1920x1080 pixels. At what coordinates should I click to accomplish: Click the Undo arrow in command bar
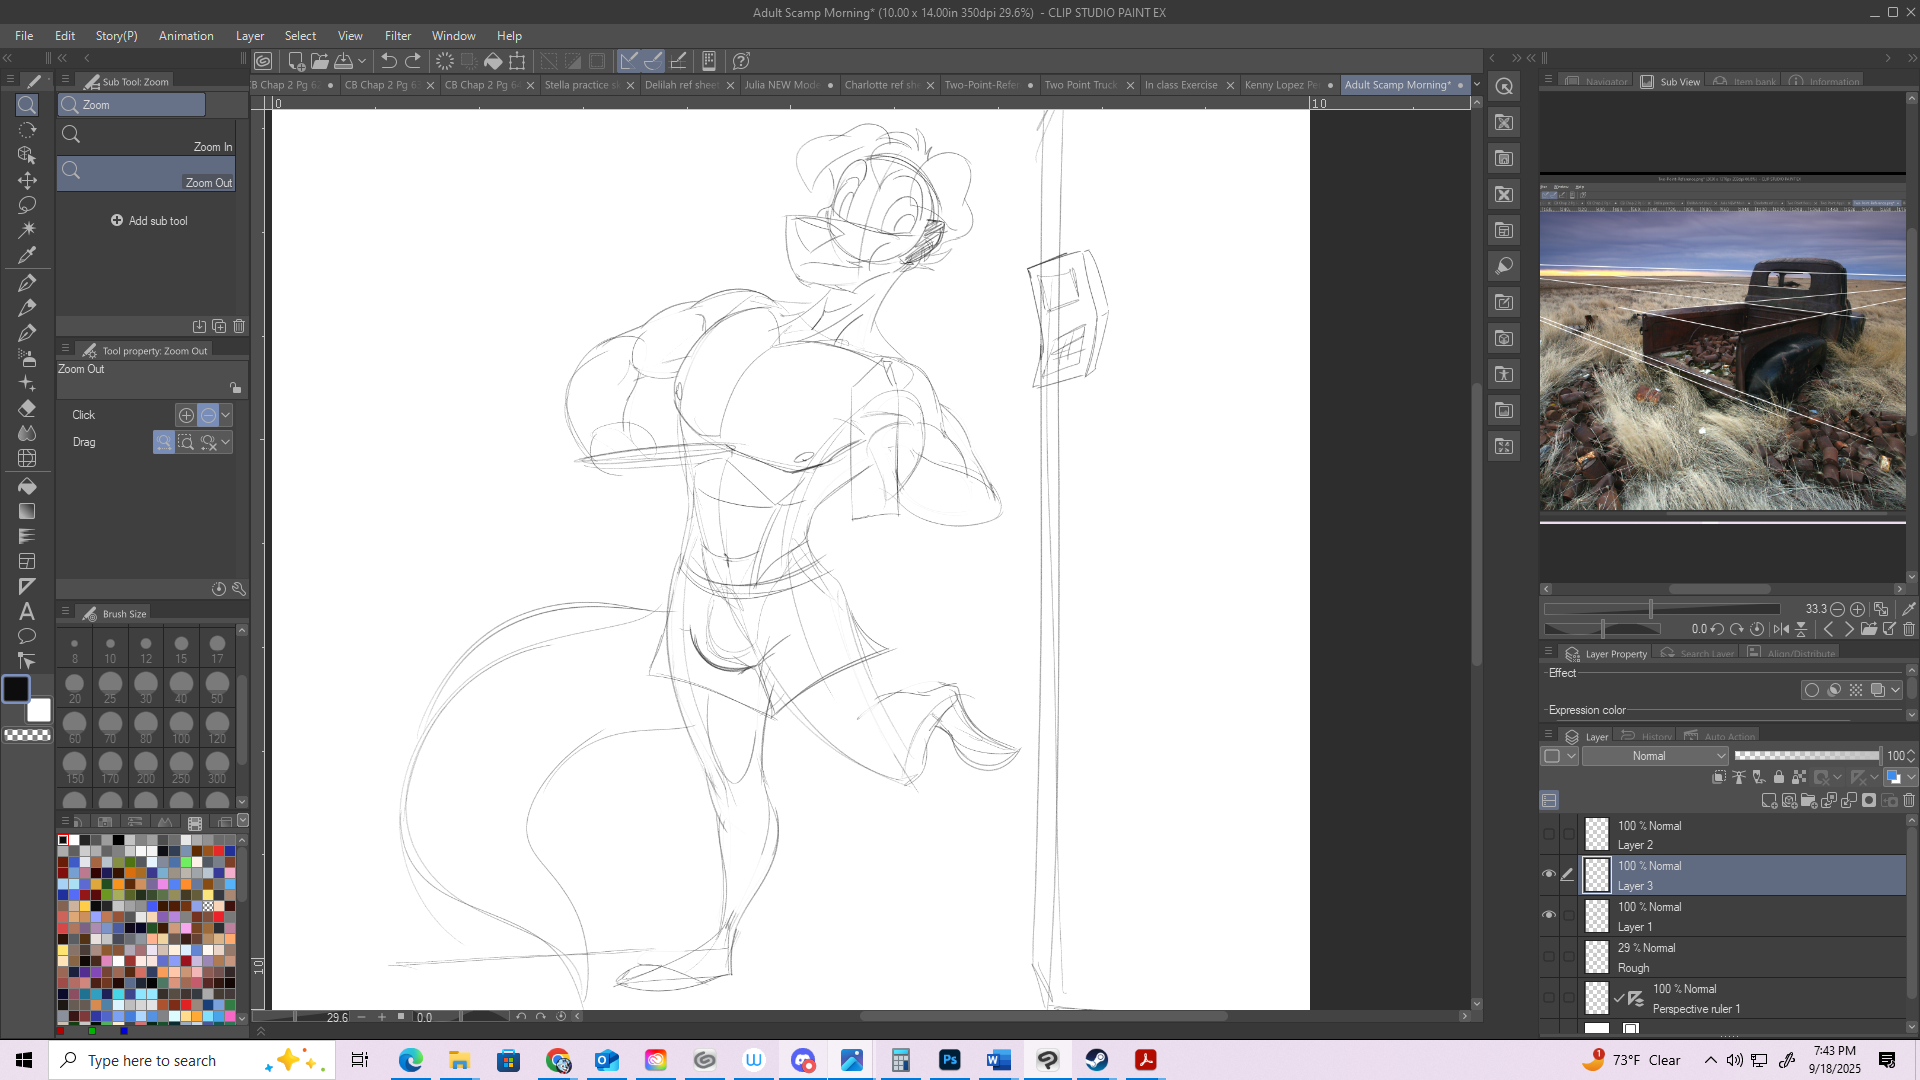click(x=389, y=61)
